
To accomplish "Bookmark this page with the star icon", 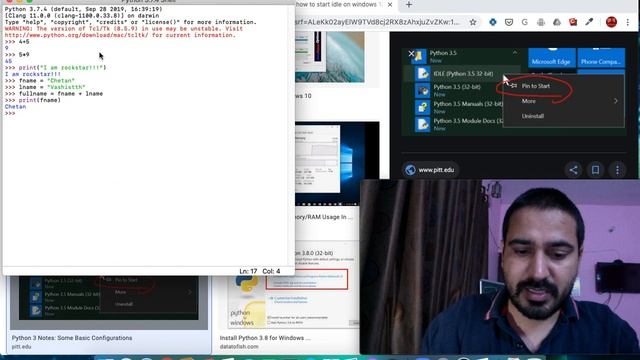I will pos(473,22).
